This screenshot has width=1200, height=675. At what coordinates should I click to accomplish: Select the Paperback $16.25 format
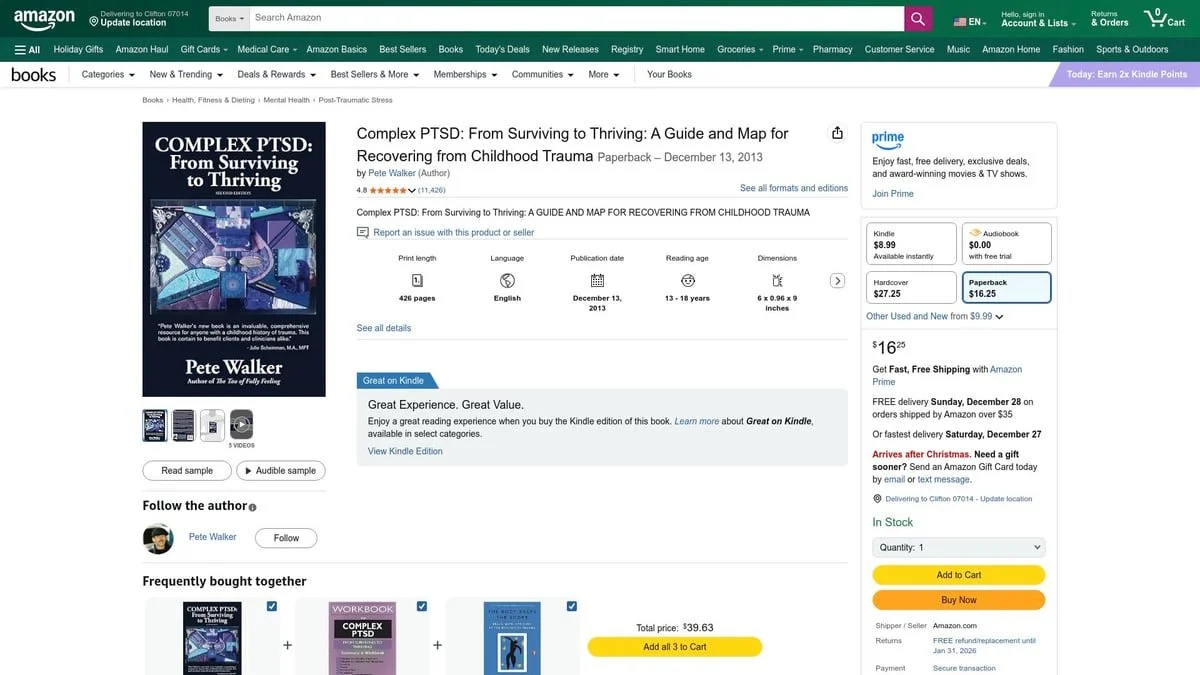click(1006, 288)
